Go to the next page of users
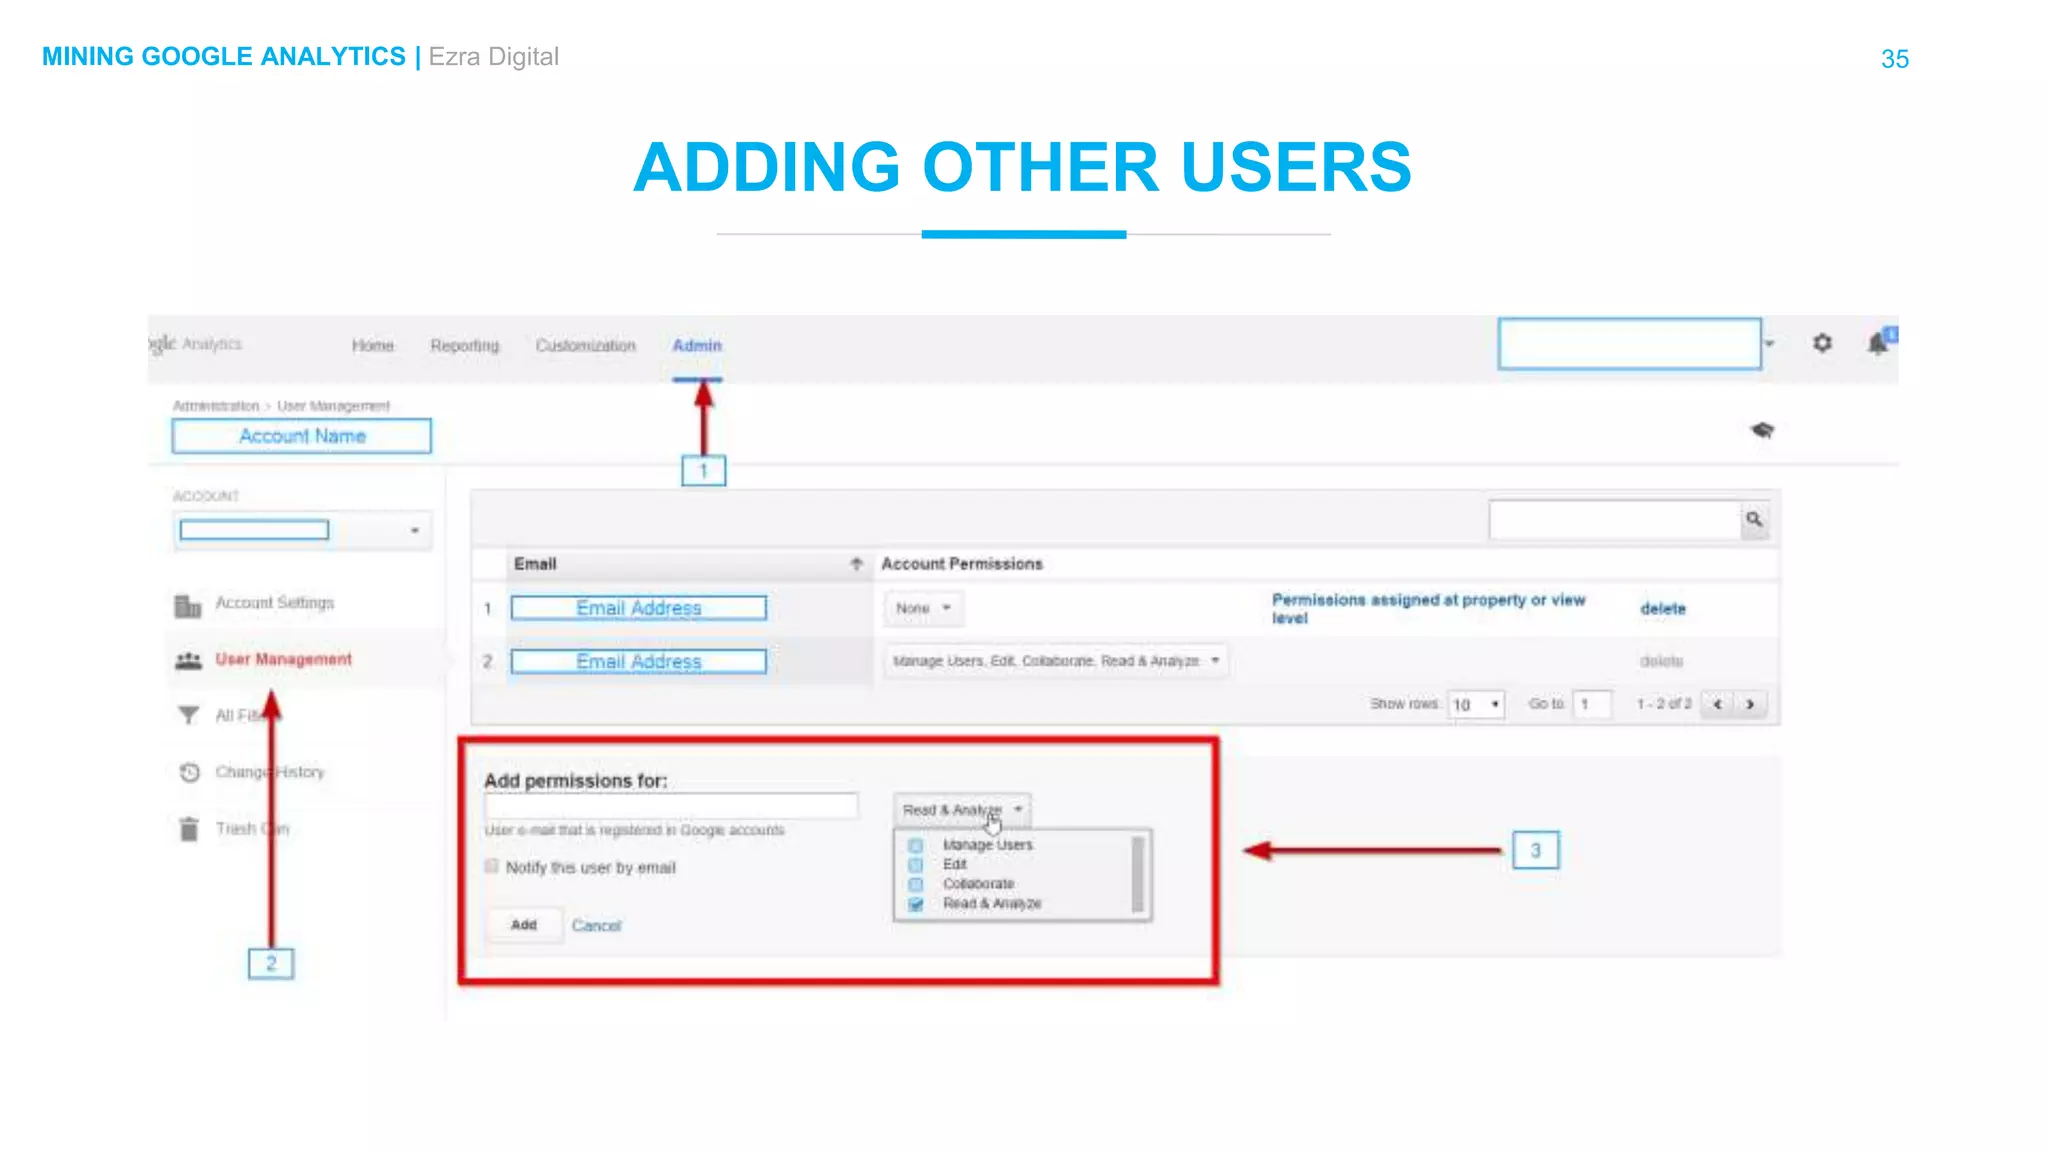 [1750, 704]
